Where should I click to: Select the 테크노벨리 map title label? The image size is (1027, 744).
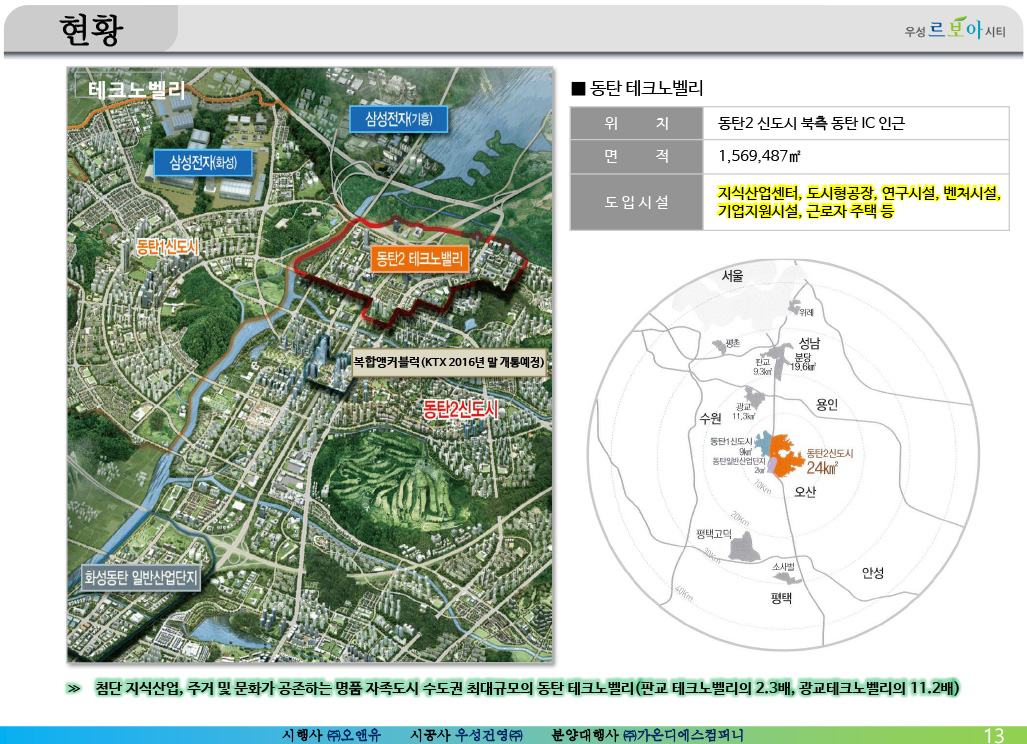[x=136, y=88]
